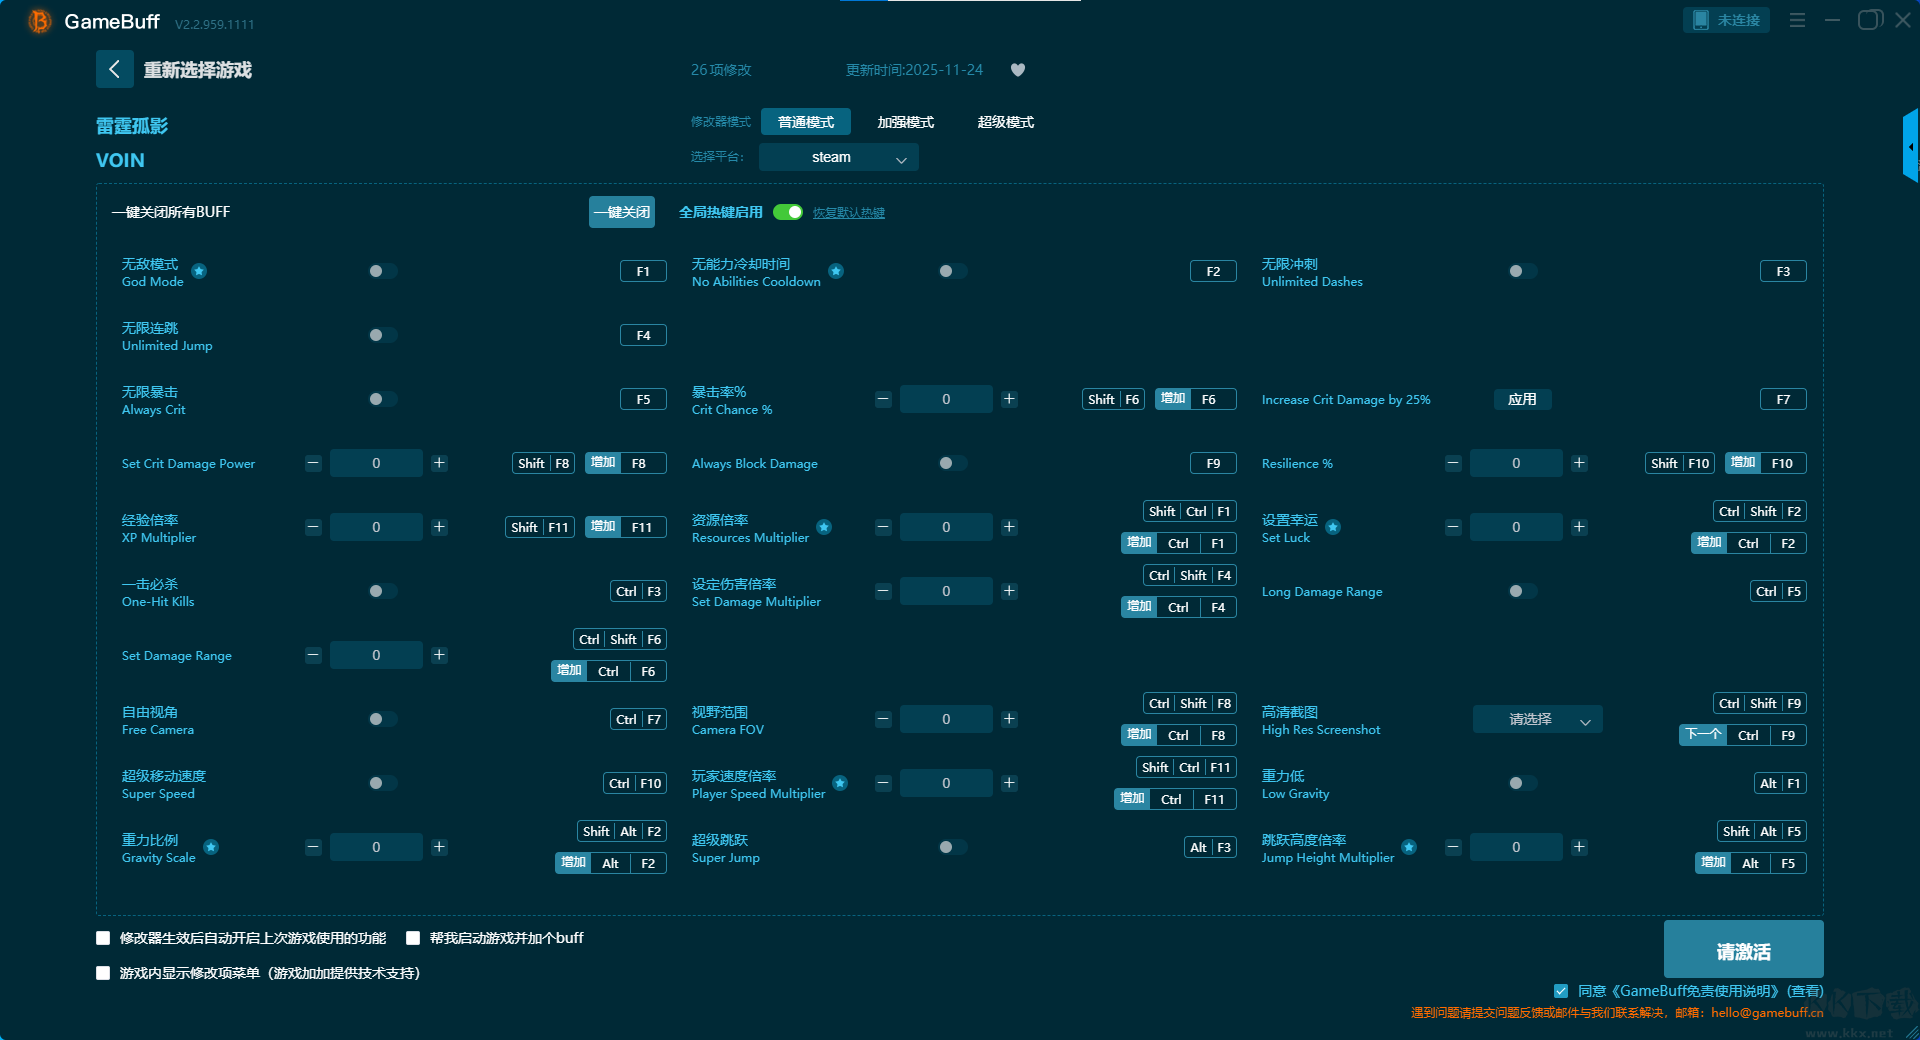The image size is (1920, 1040).
Task: Open the steam platform dropdown
Action: [x=838, y=157]
